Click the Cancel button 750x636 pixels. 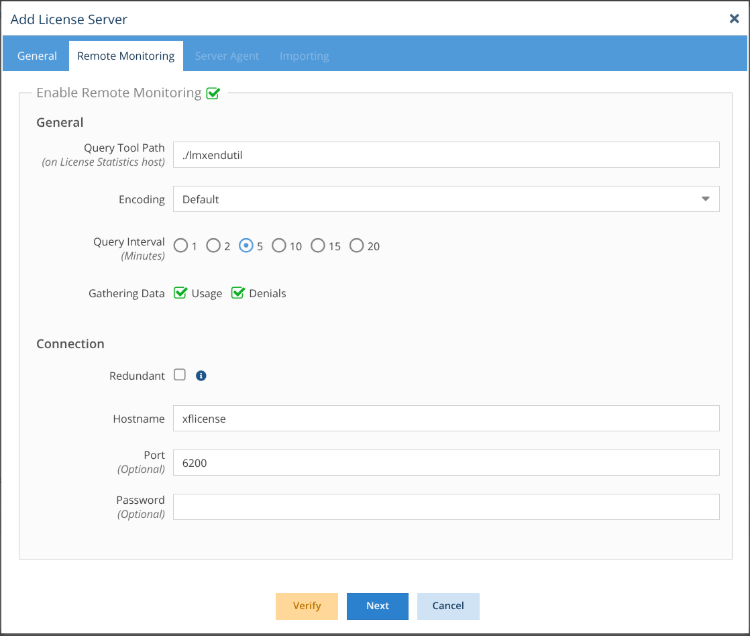[448, 606]
